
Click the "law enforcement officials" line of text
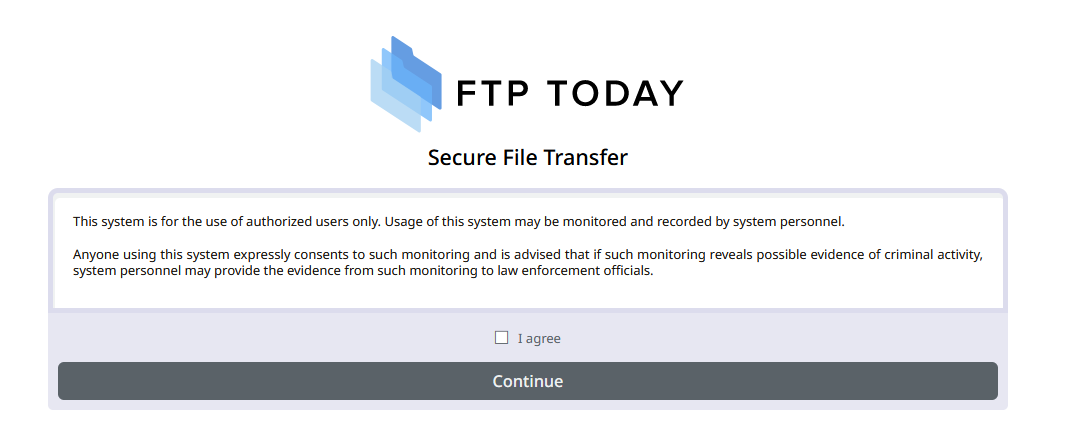pyautogui.click(x=363, y=271)
